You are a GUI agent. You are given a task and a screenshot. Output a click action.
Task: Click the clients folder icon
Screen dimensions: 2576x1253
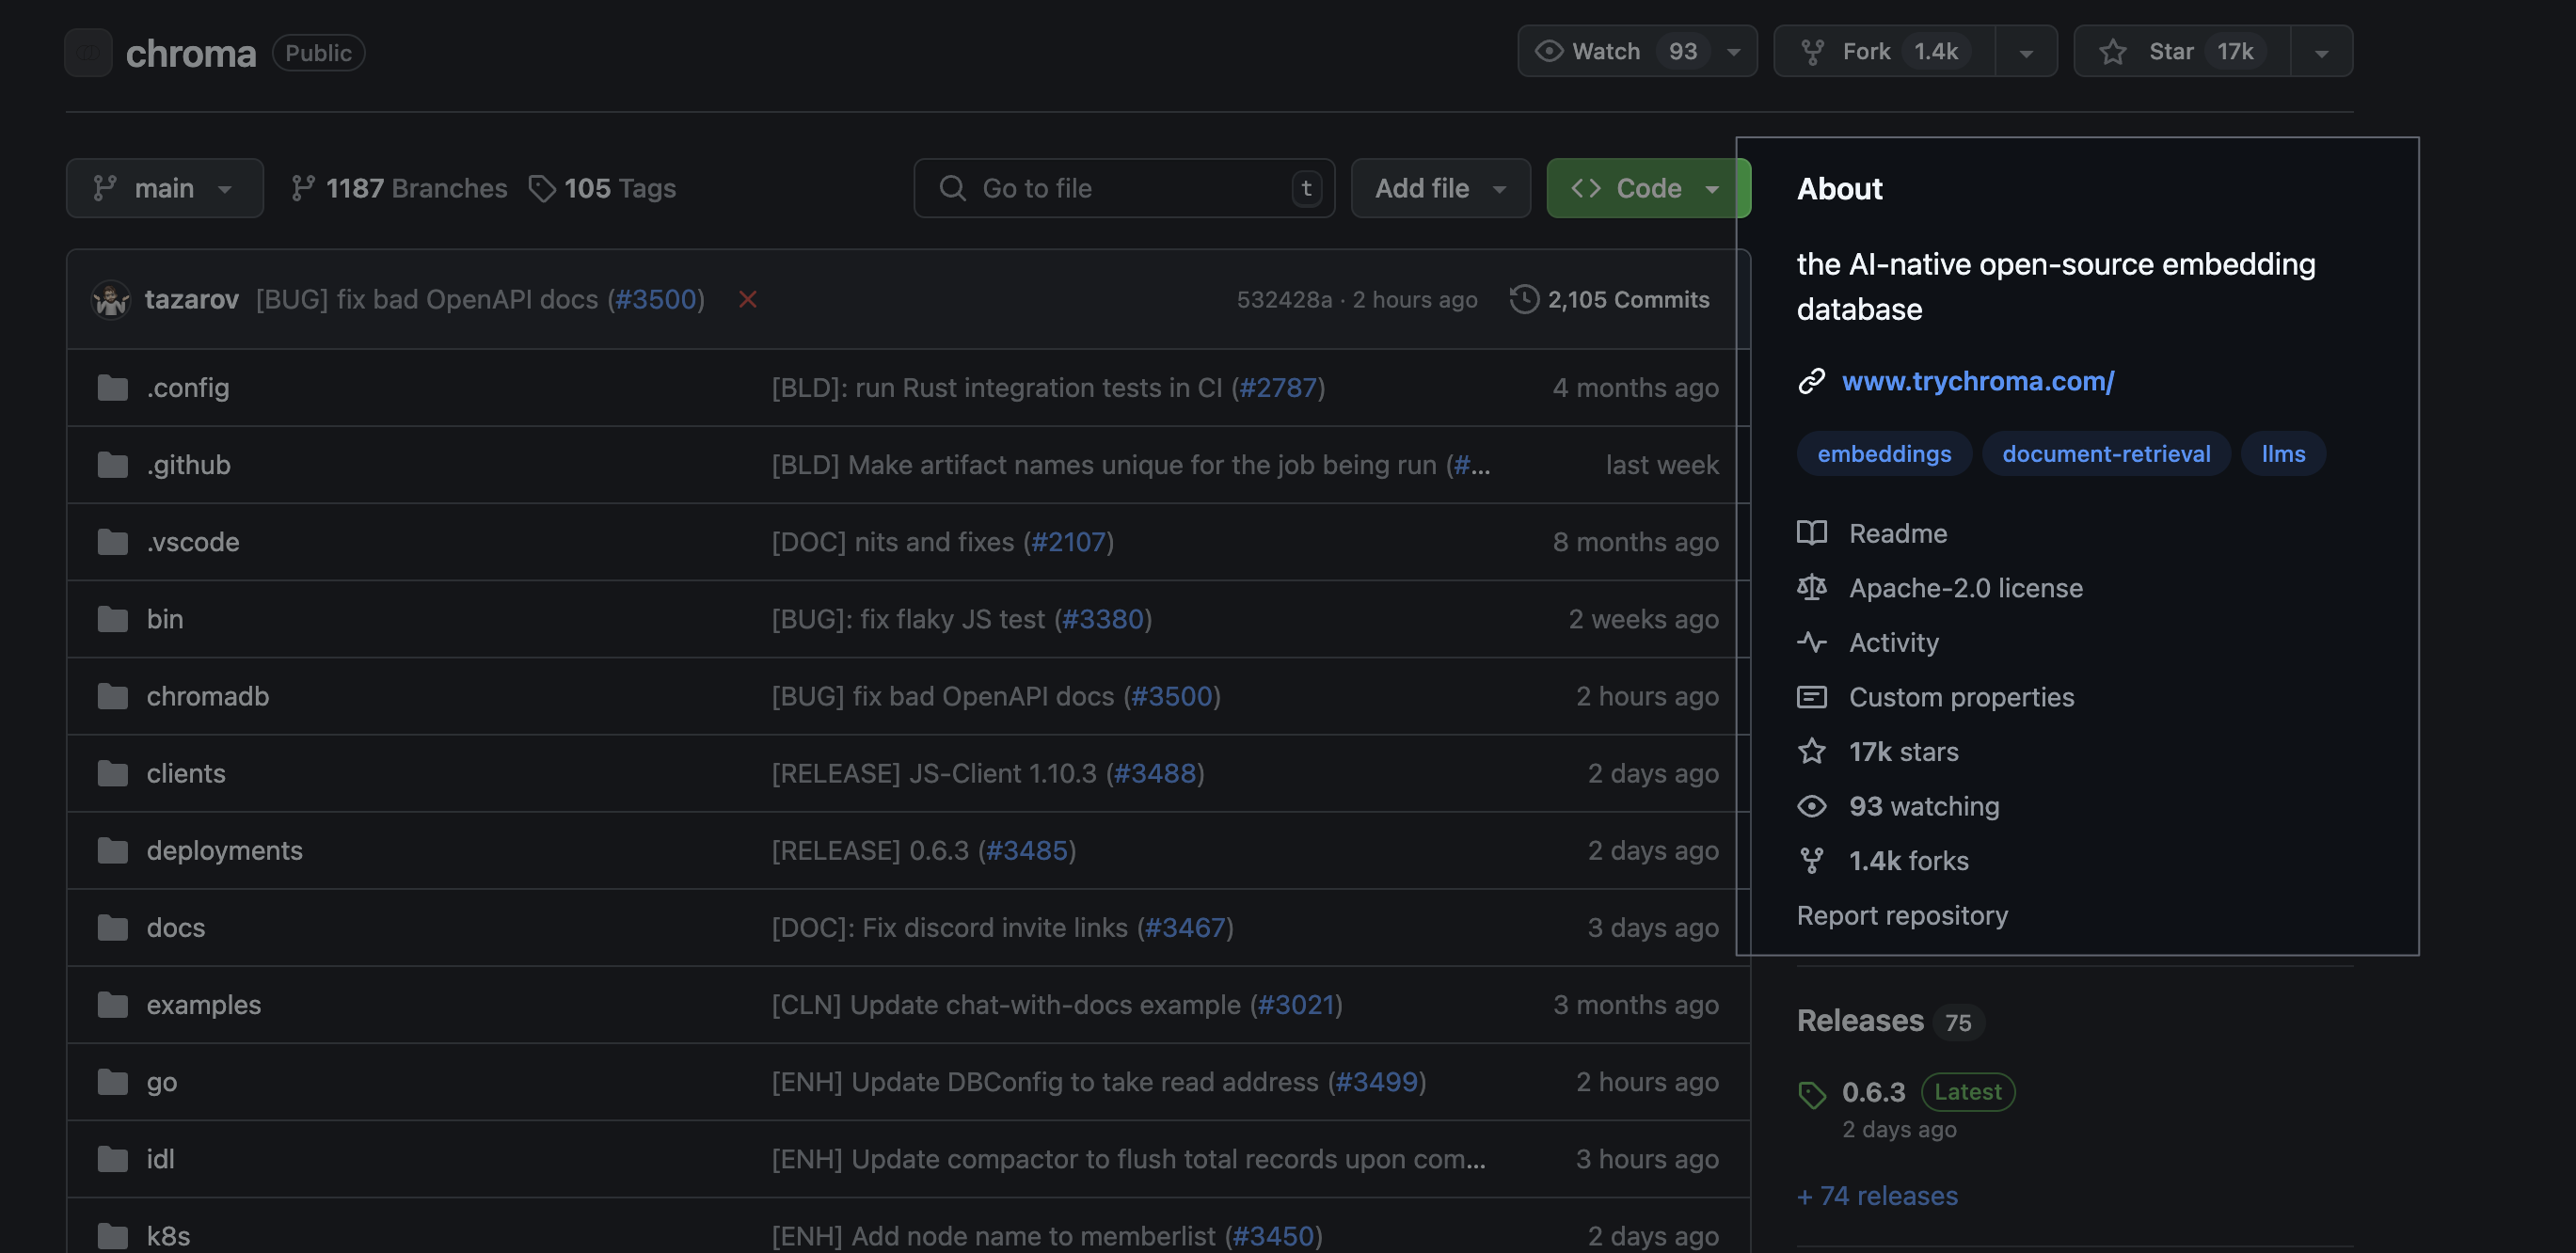[113, 773]
